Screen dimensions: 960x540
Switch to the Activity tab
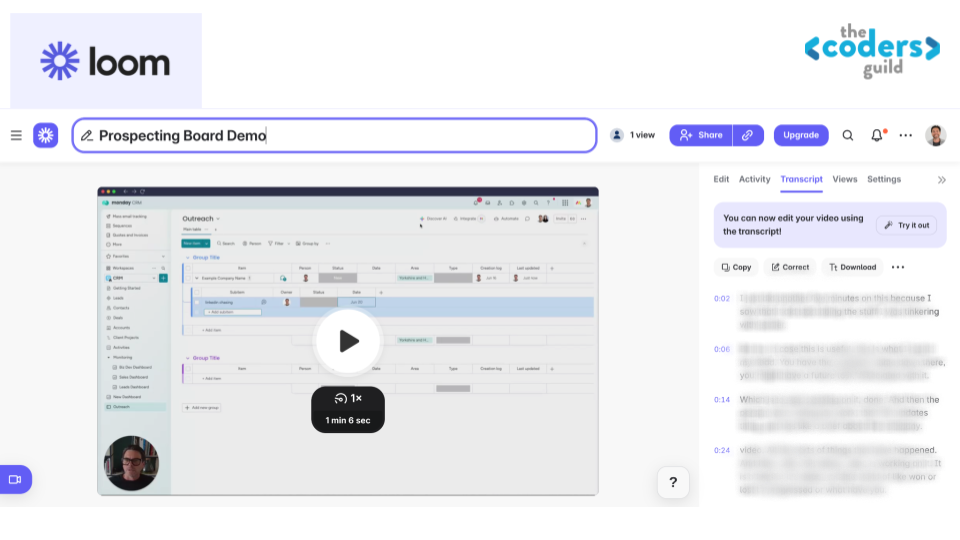pyautogui.click(x=754, y=179)
